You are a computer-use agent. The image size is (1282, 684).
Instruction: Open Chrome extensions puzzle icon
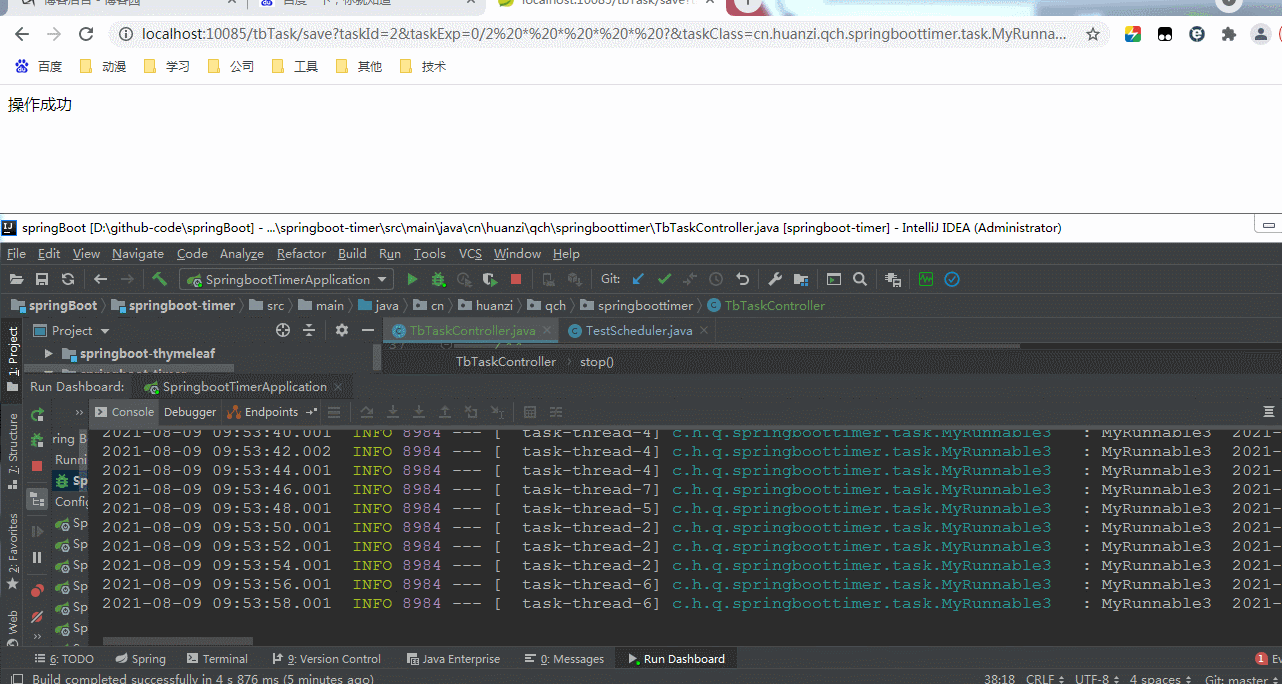point(1229,34)
